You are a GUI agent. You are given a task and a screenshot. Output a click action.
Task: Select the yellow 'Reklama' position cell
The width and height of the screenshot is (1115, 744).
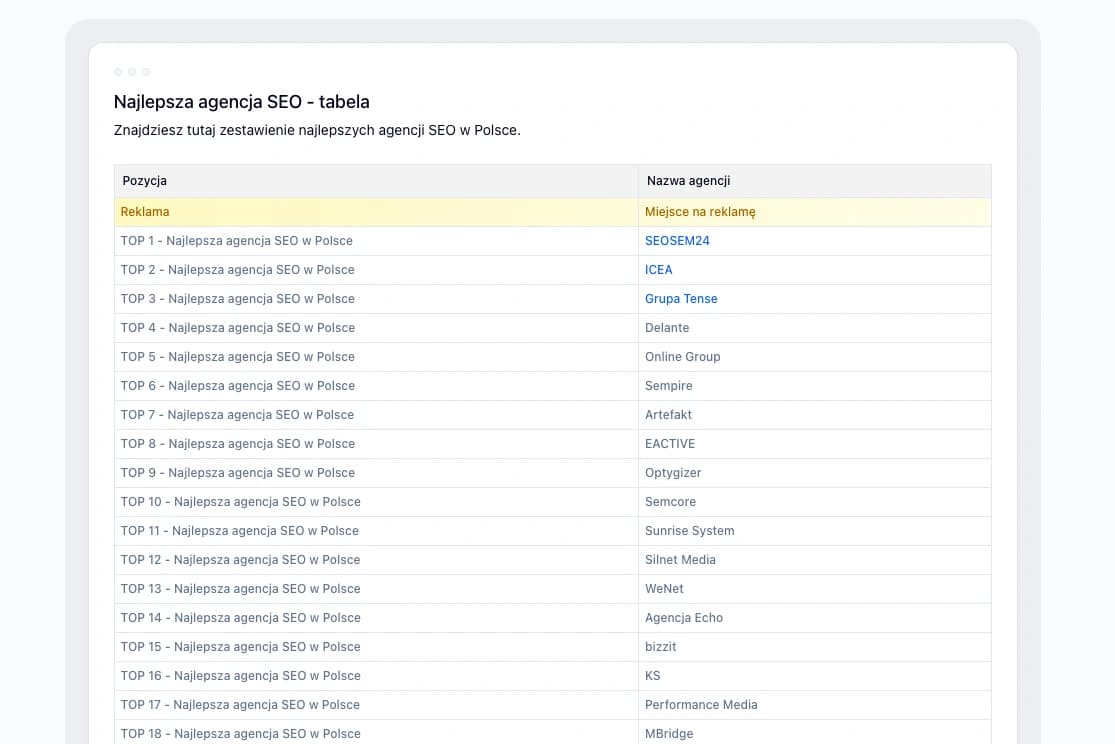click(x=145, y=212)
